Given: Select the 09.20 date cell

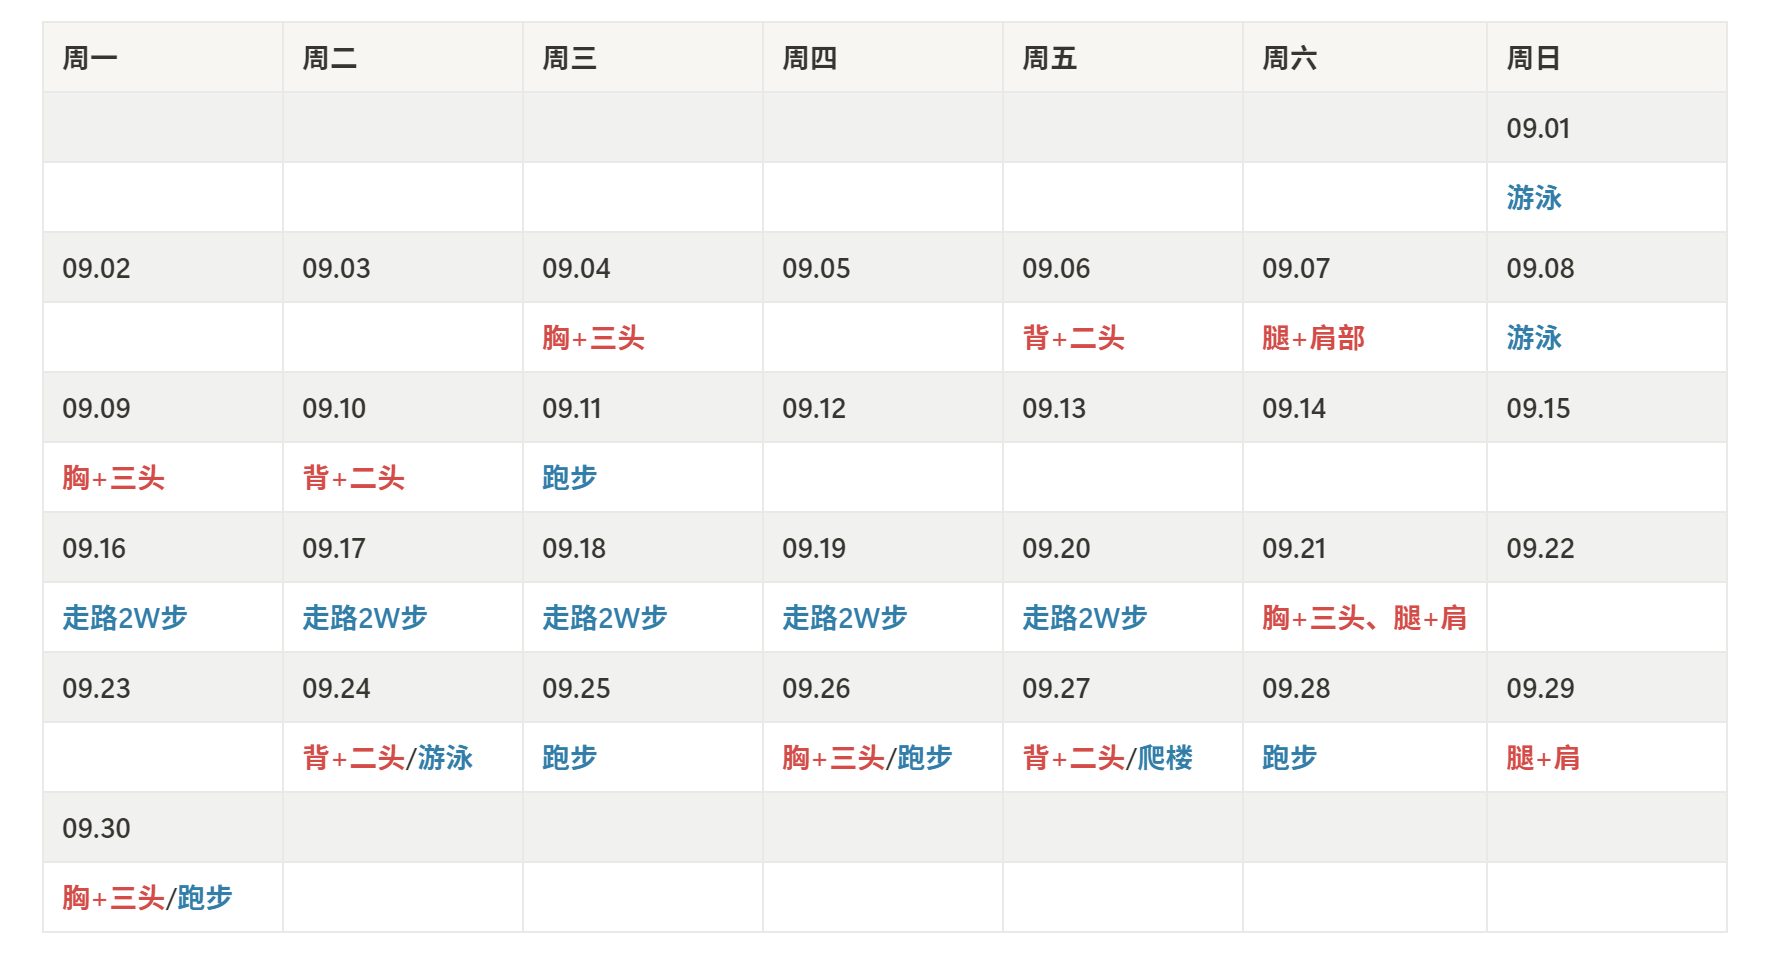Looking at the screenshot, I should click(x=1123, y=548).
